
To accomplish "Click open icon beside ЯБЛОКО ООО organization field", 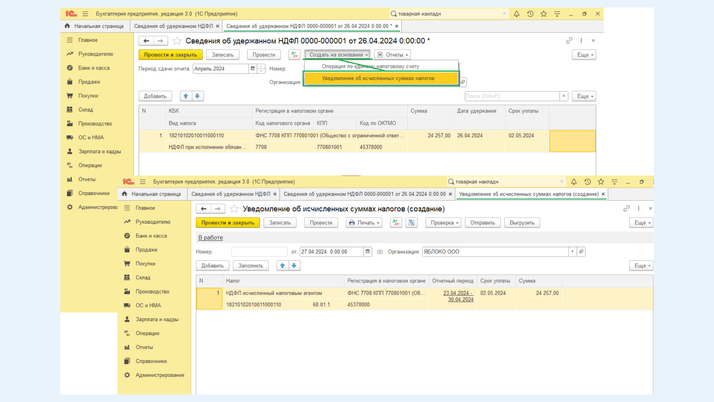I will (581, 252).
